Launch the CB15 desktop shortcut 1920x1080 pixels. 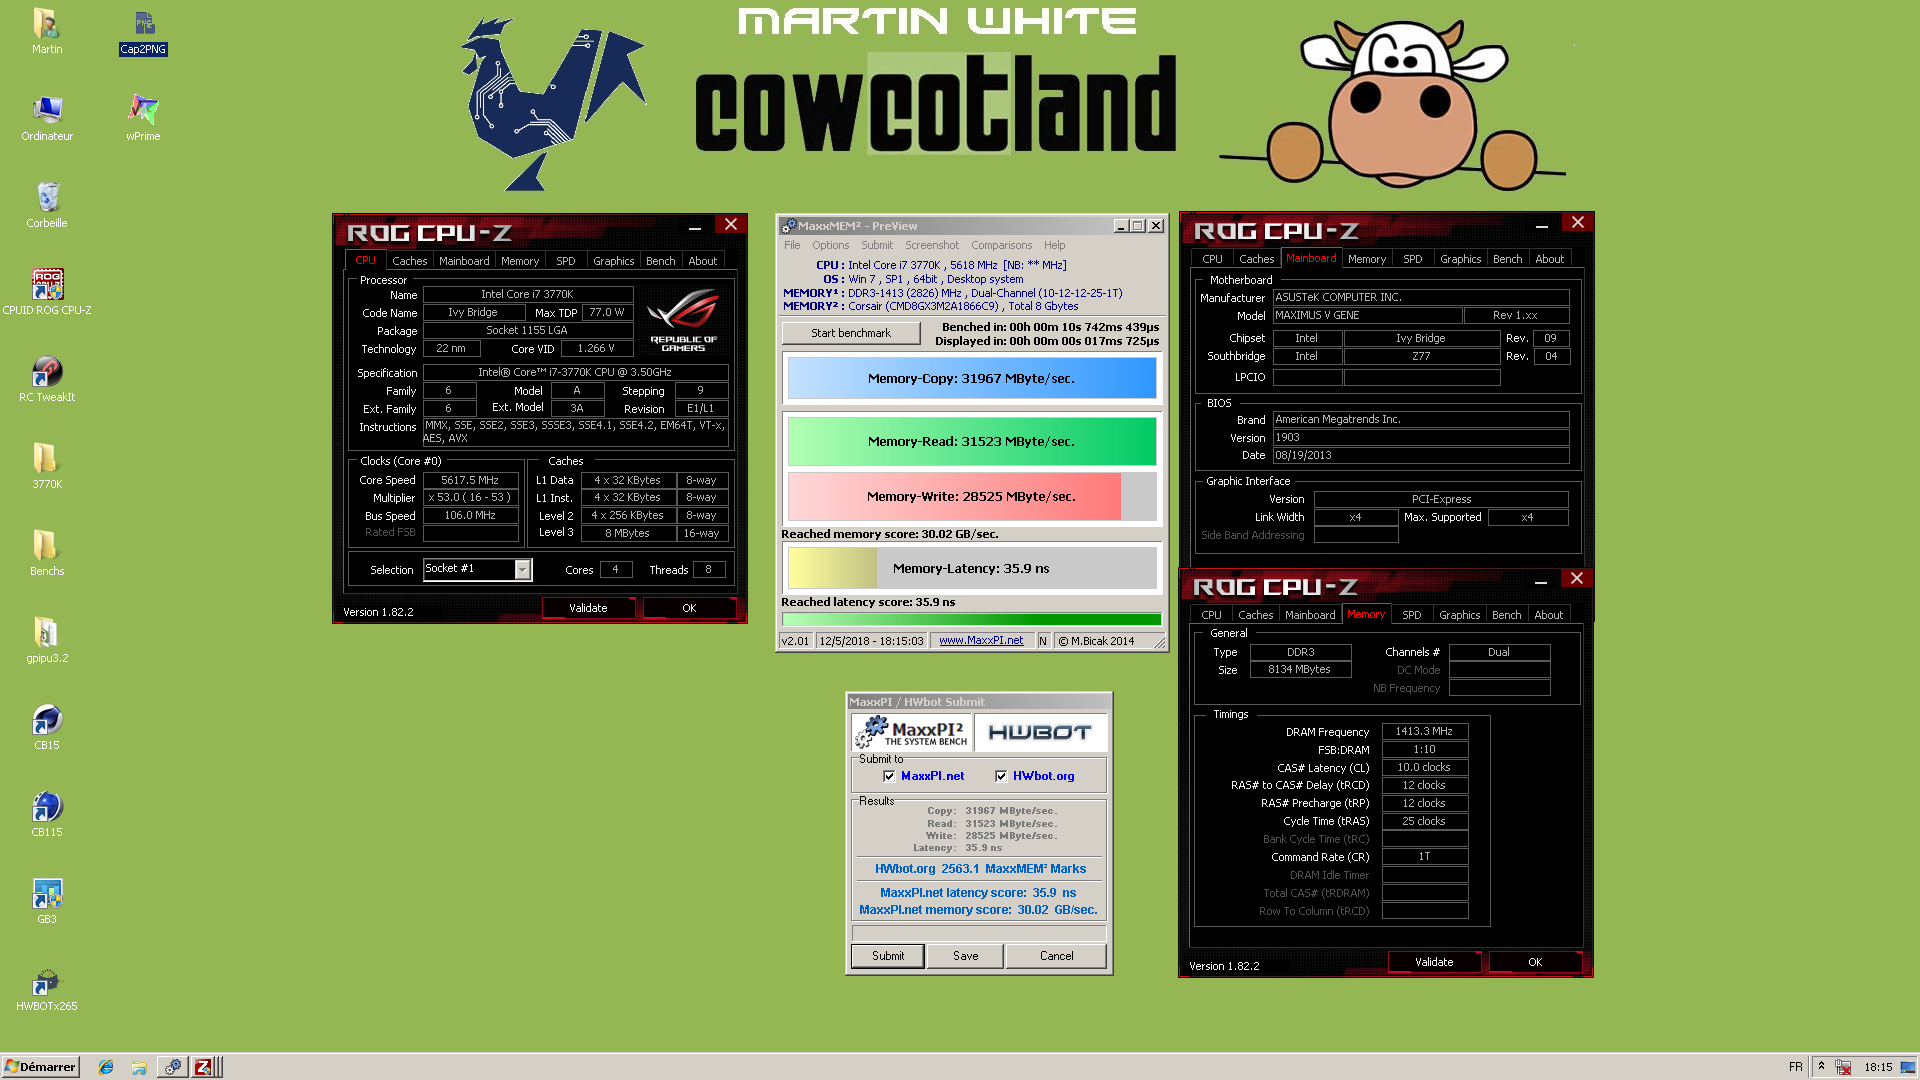pyautogui.click(x=47, y=727)
